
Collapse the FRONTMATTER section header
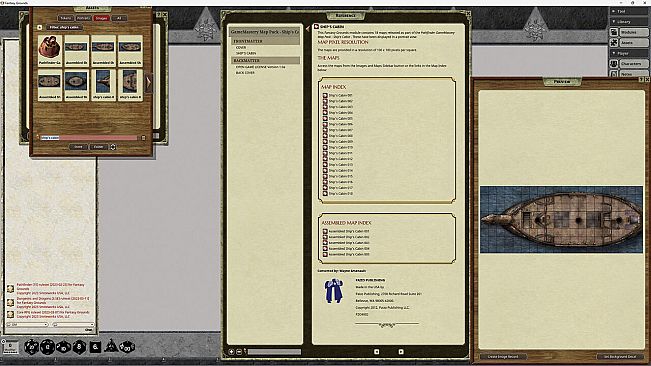[265, 41]
